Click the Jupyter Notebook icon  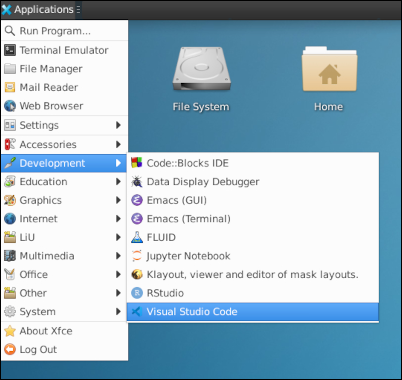click(137, 256)
